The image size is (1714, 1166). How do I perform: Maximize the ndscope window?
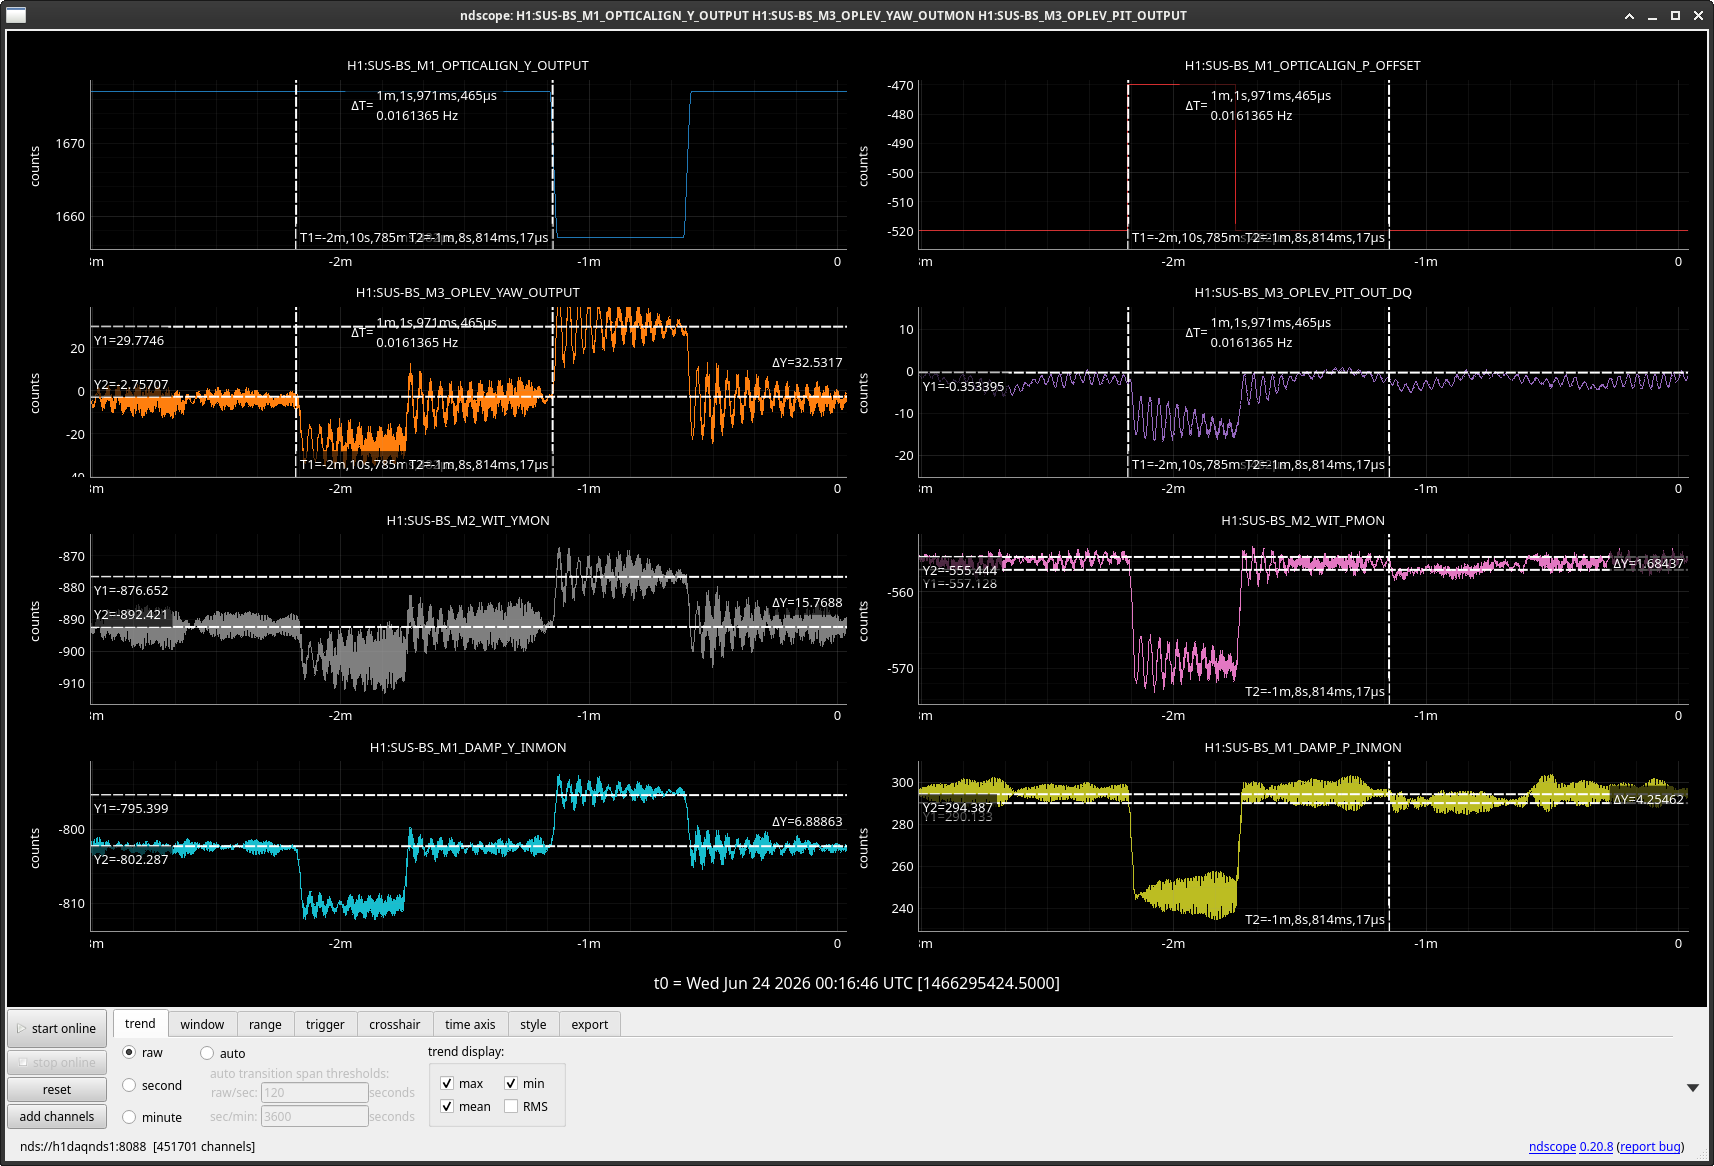tap(1675, 15)
